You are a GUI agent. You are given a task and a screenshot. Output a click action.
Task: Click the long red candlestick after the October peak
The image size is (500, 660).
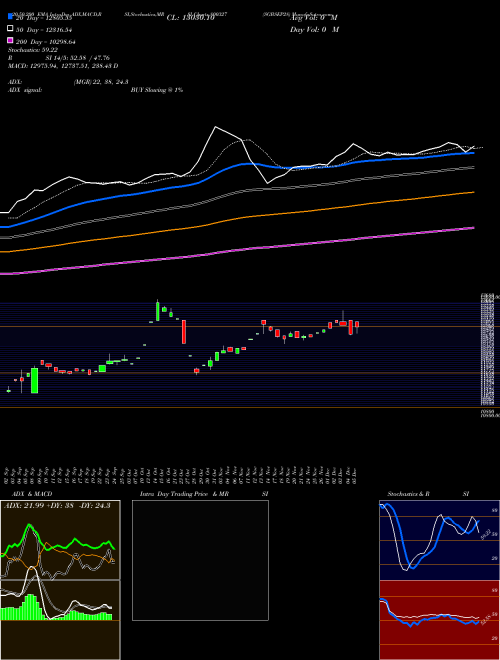[184, 332]
